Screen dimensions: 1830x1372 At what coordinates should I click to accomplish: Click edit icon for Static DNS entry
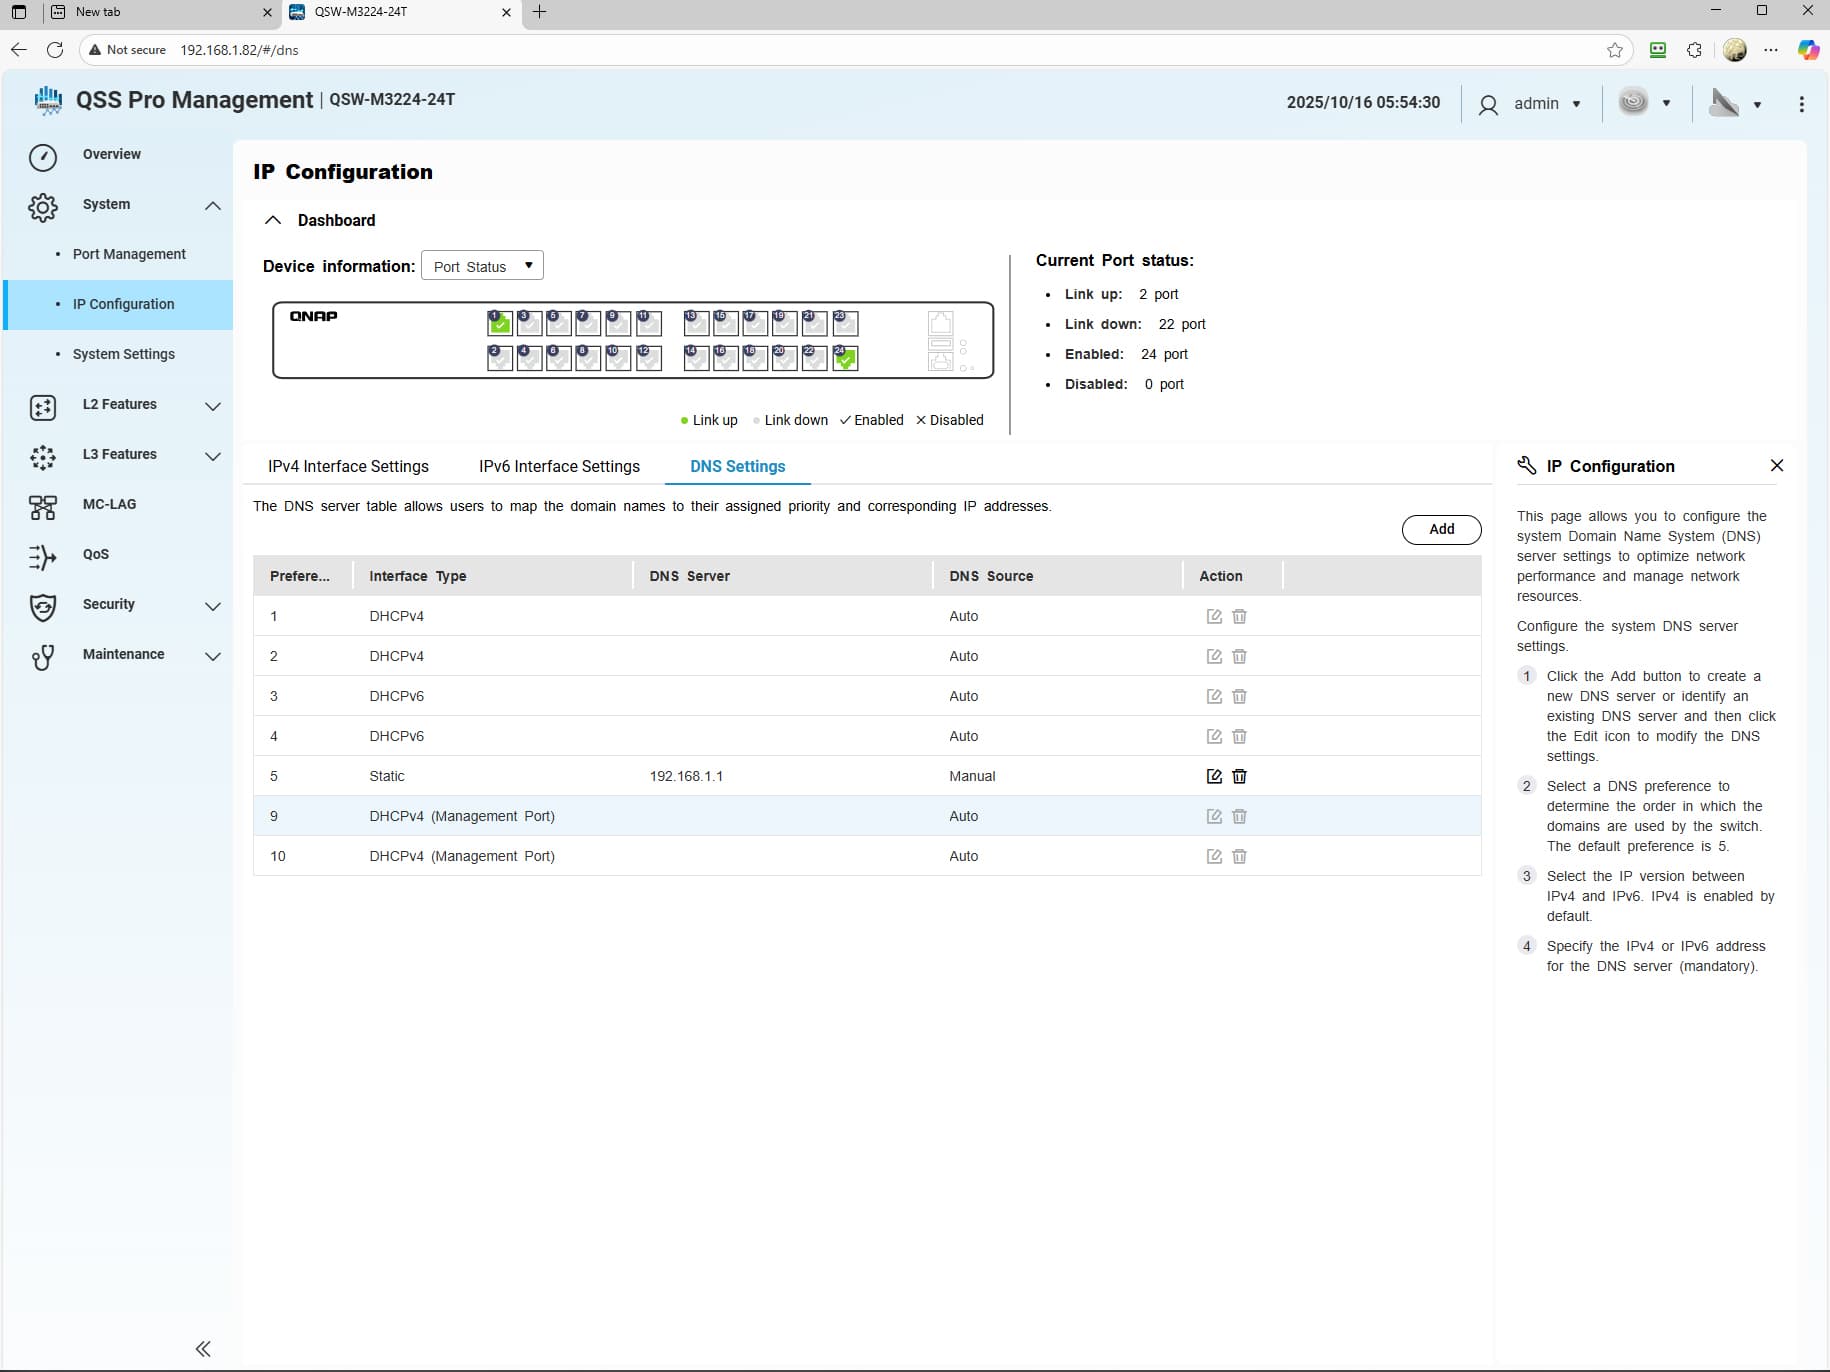(1214, 776)
